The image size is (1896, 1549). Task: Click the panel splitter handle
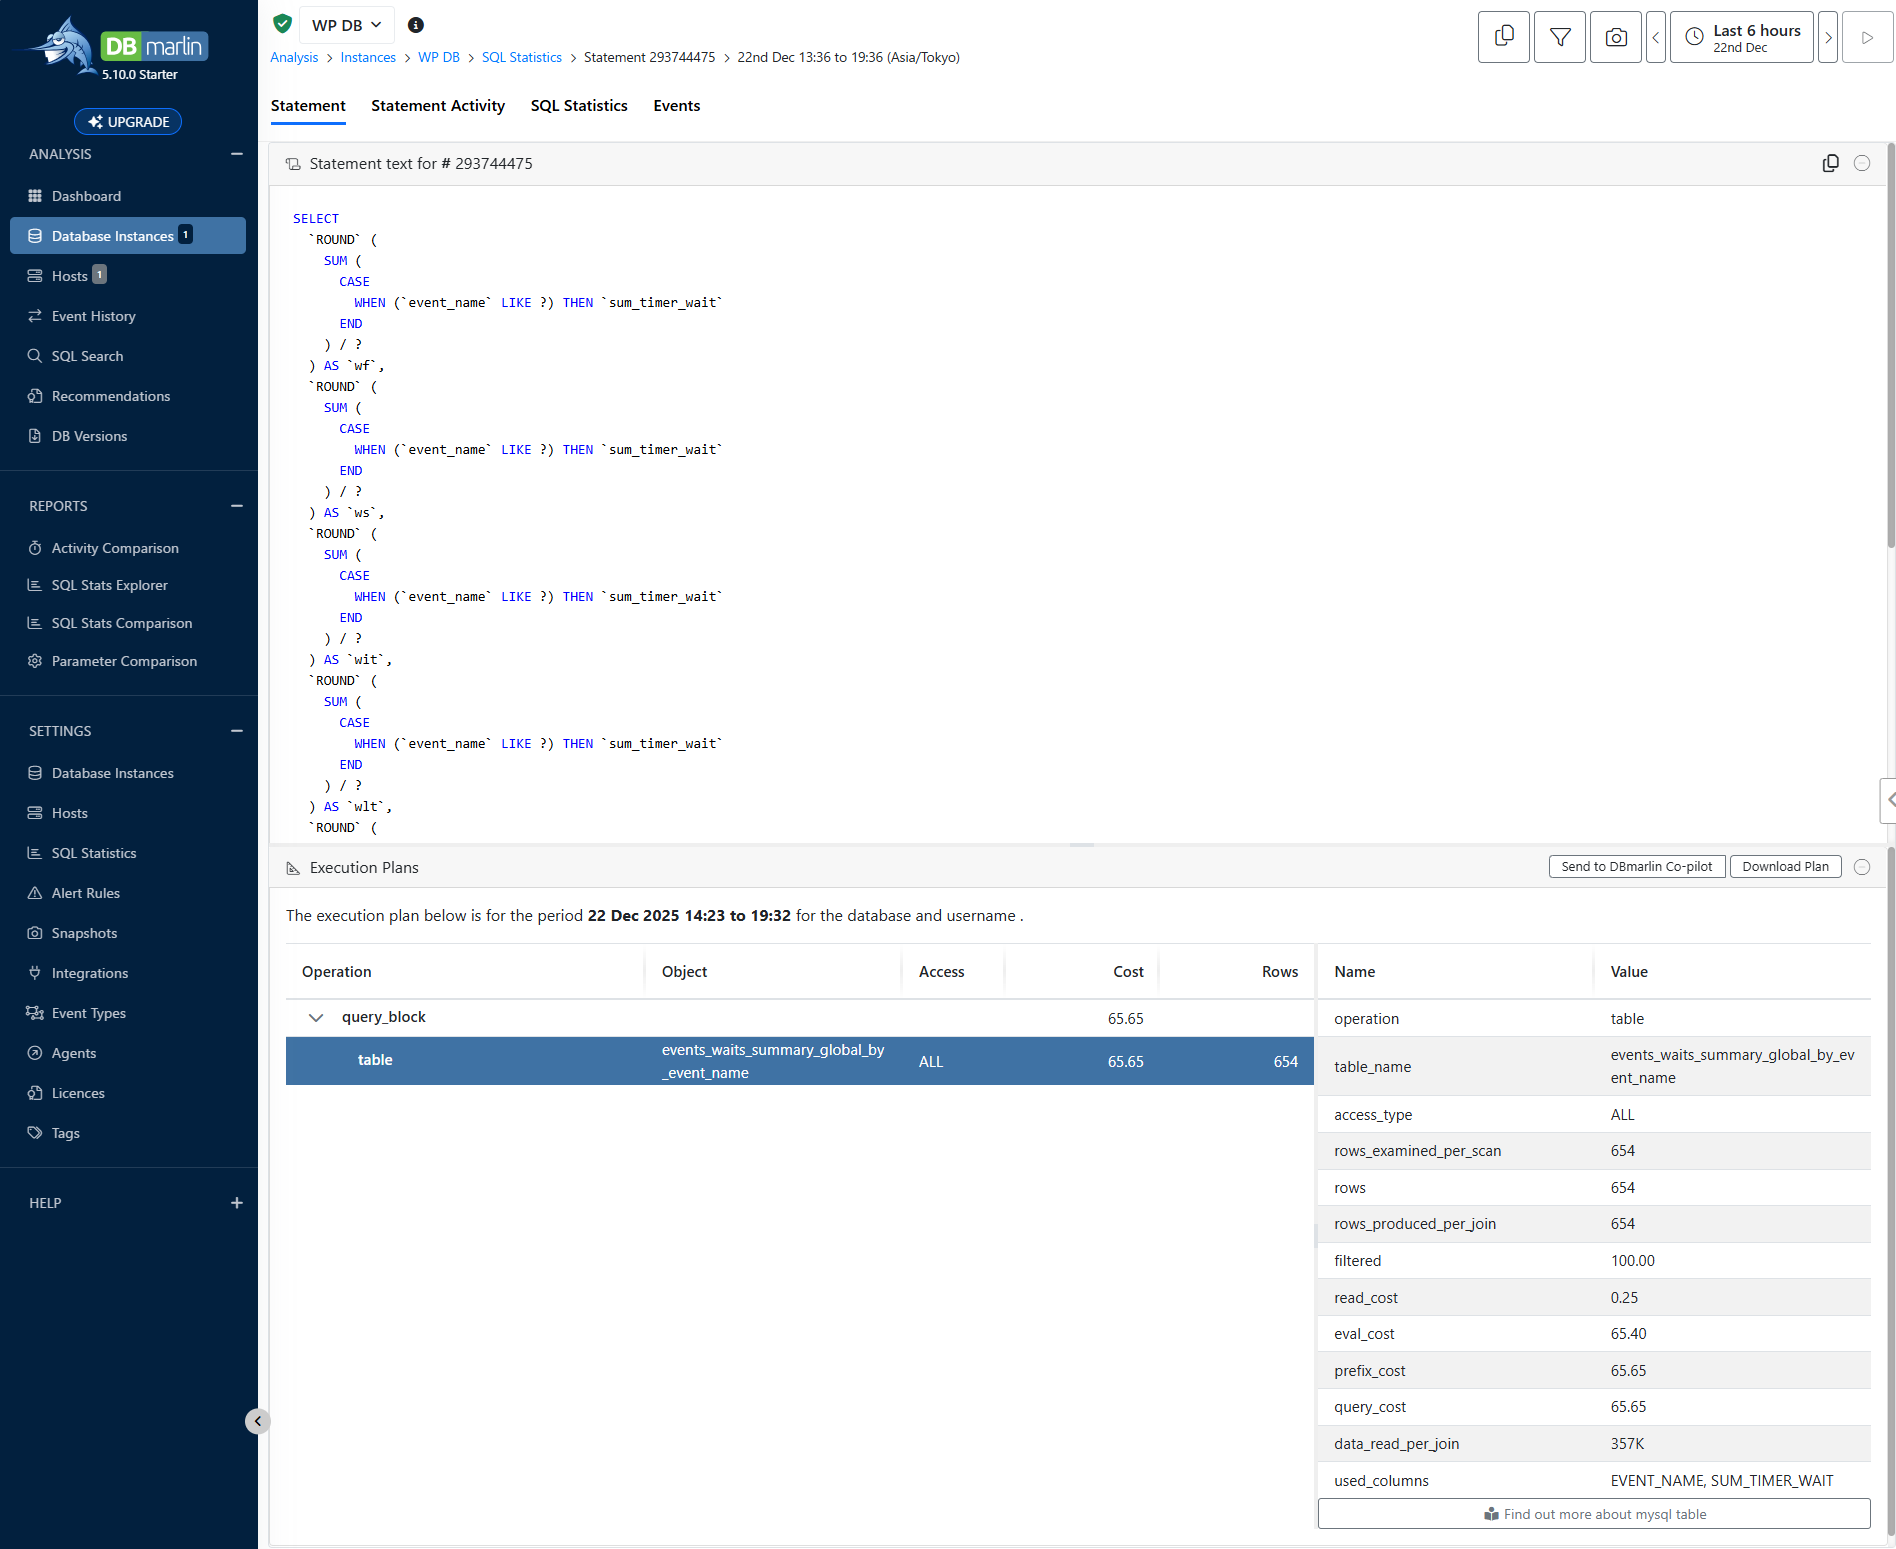1082,845
